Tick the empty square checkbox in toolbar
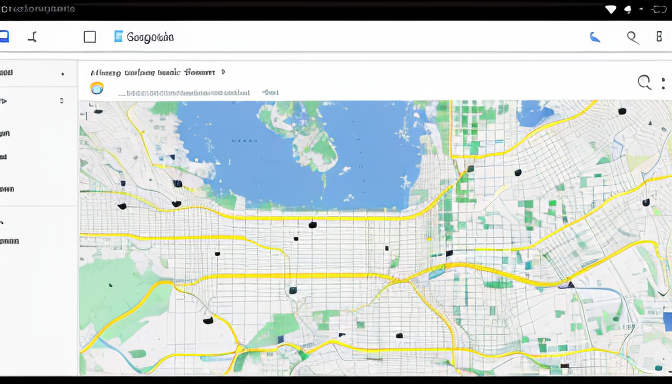The height and width of the screenshot is (384, 672). 90,37
